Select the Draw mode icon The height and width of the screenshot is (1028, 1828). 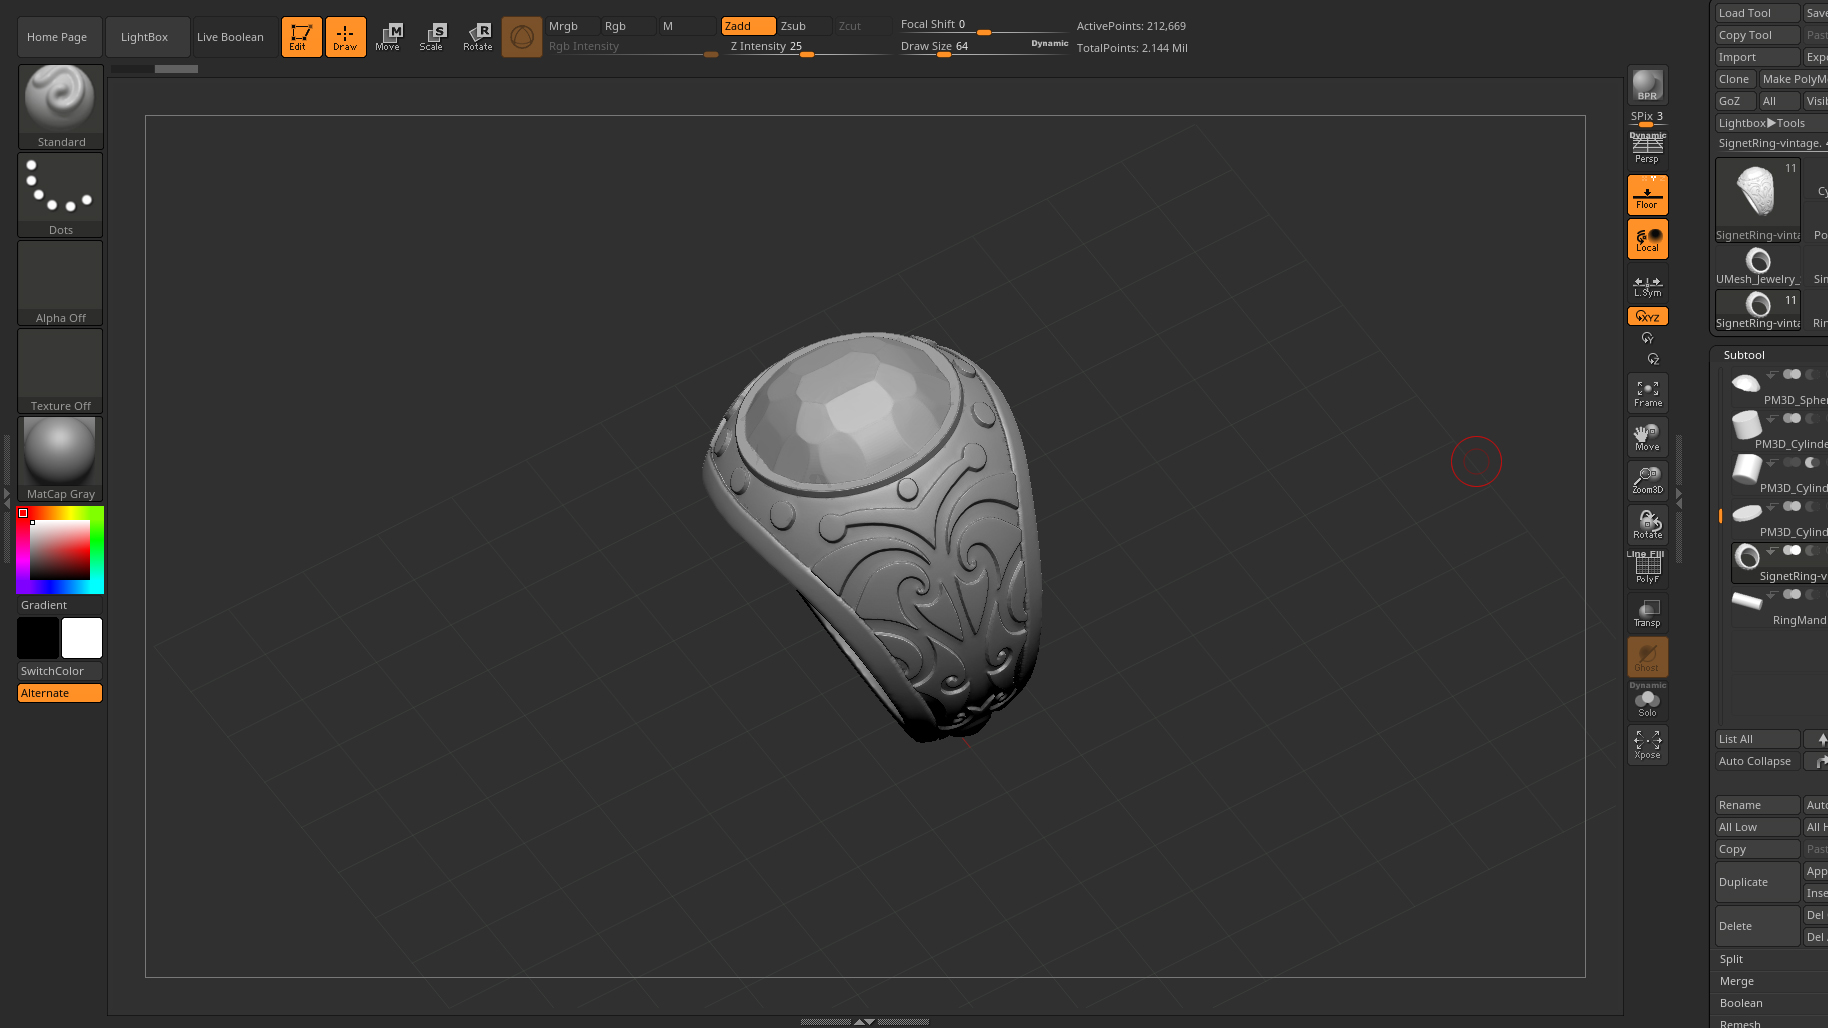click(345, 37)
